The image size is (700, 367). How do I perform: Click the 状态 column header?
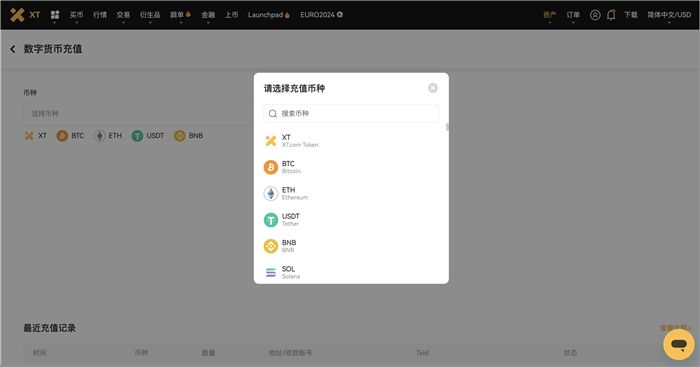point(571,353)
